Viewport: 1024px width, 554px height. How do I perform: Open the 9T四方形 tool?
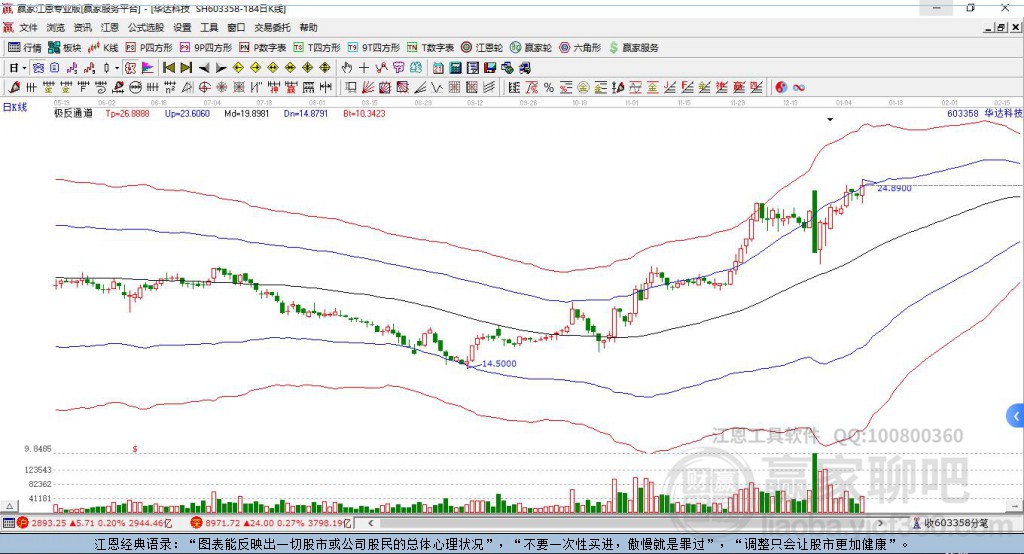[x=374, y=48]
